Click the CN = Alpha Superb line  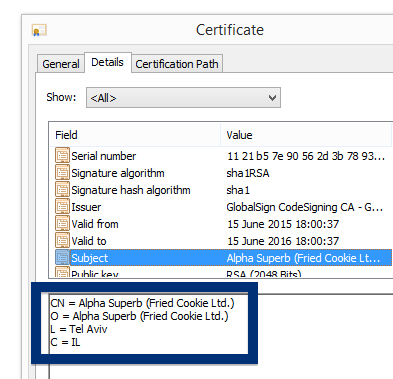coord(142,303)
